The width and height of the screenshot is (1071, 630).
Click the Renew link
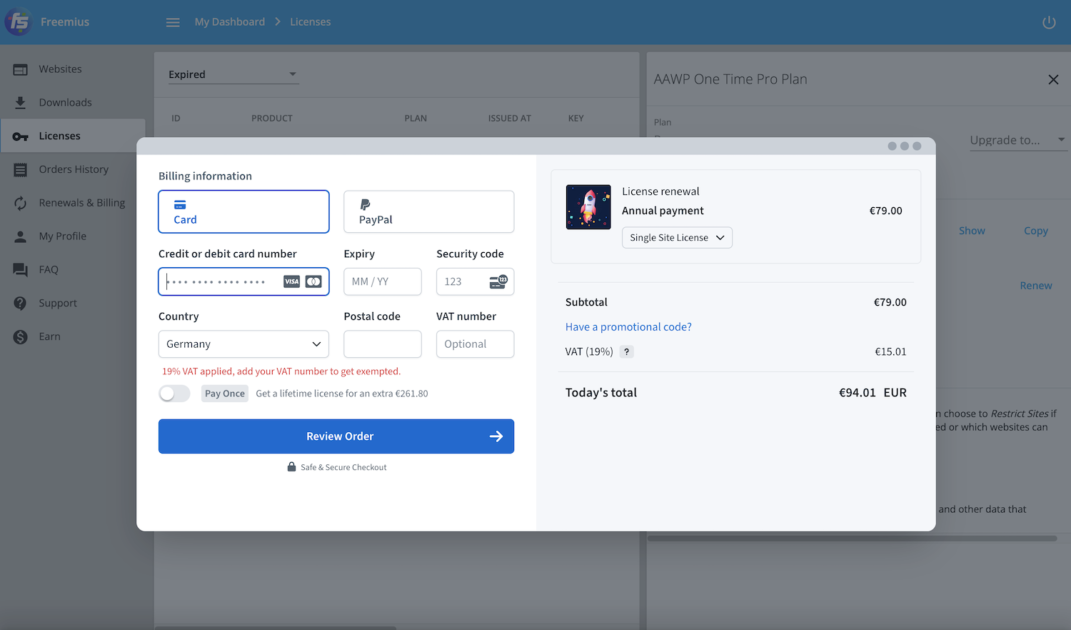click(1035, 286)
